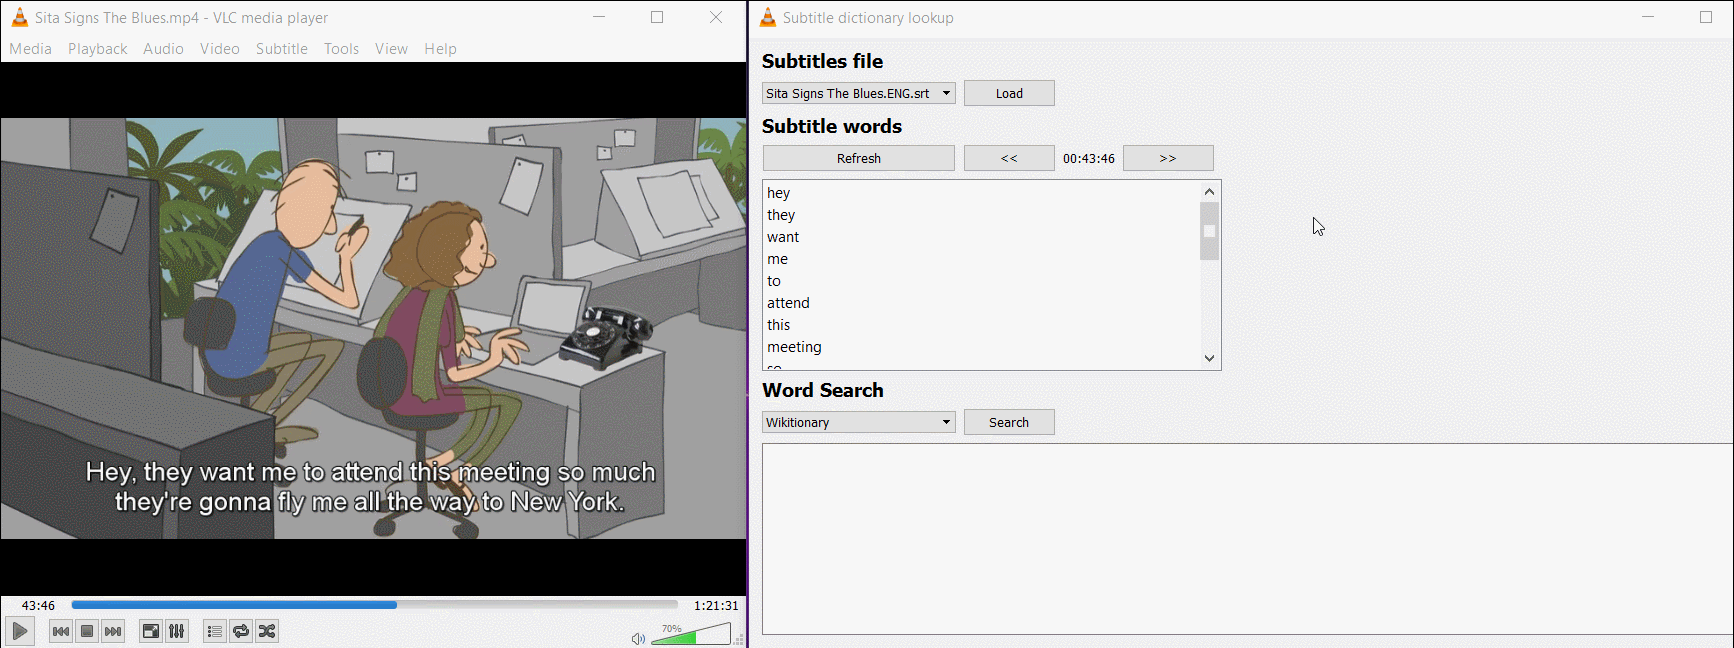
Task: Go to previous media in VLC
Action: pos(61,631)
